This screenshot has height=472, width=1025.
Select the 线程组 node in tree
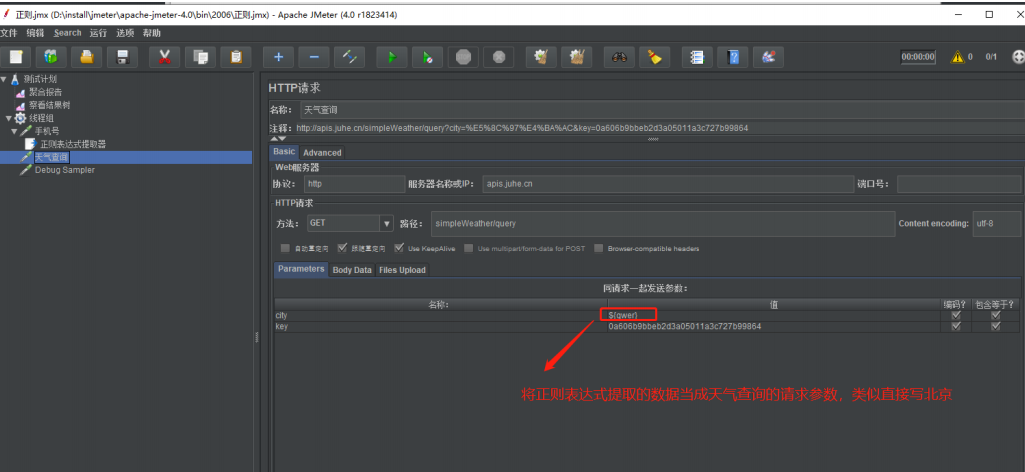pos(41,118)
